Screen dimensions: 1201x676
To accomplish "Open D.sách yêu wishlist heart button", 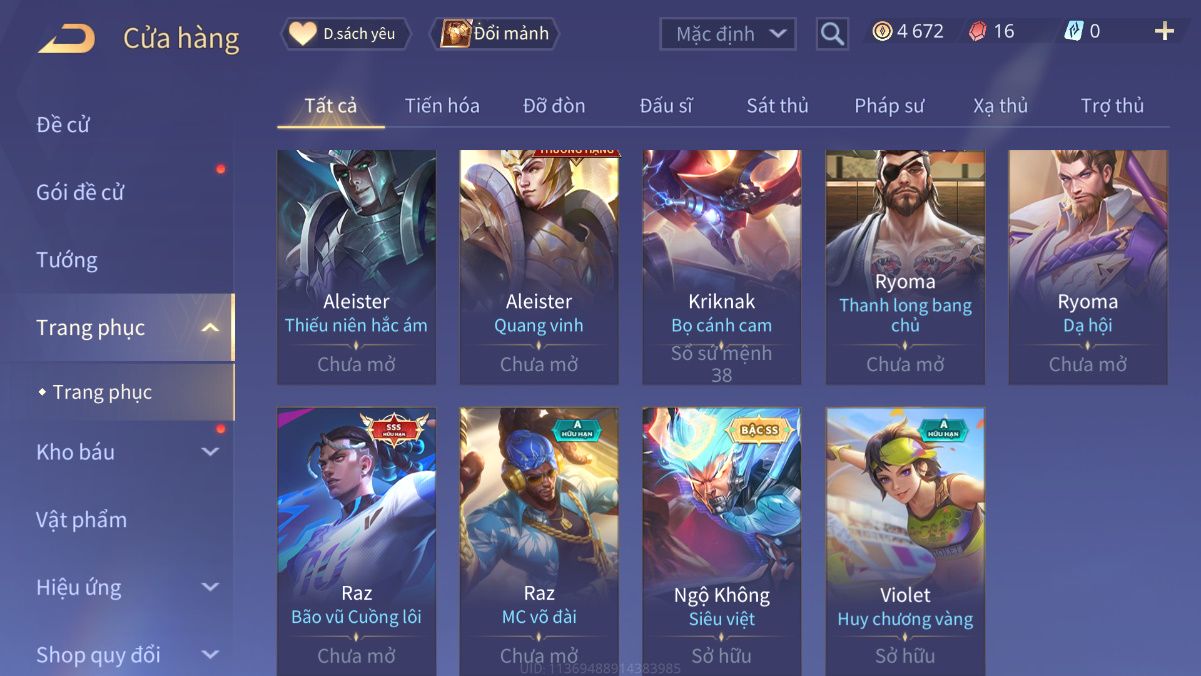I will click(346, 34).
